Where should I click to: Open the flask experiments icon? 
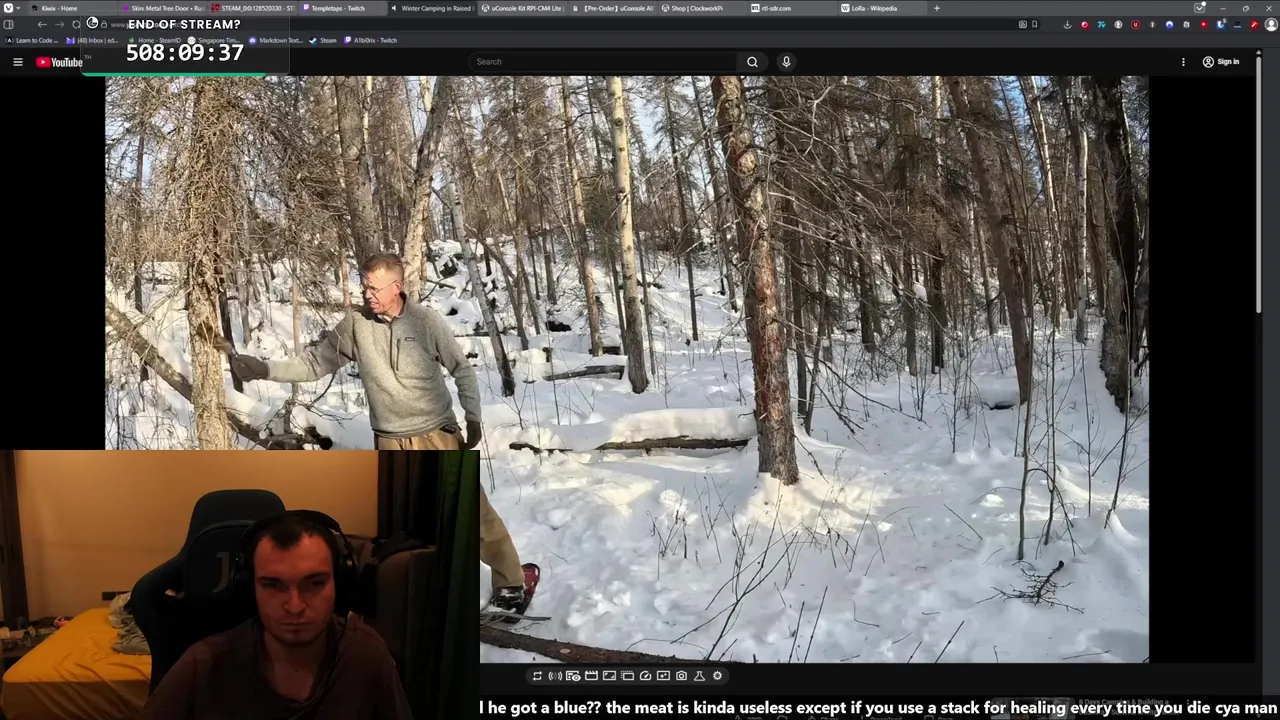[x=699, y=676]
